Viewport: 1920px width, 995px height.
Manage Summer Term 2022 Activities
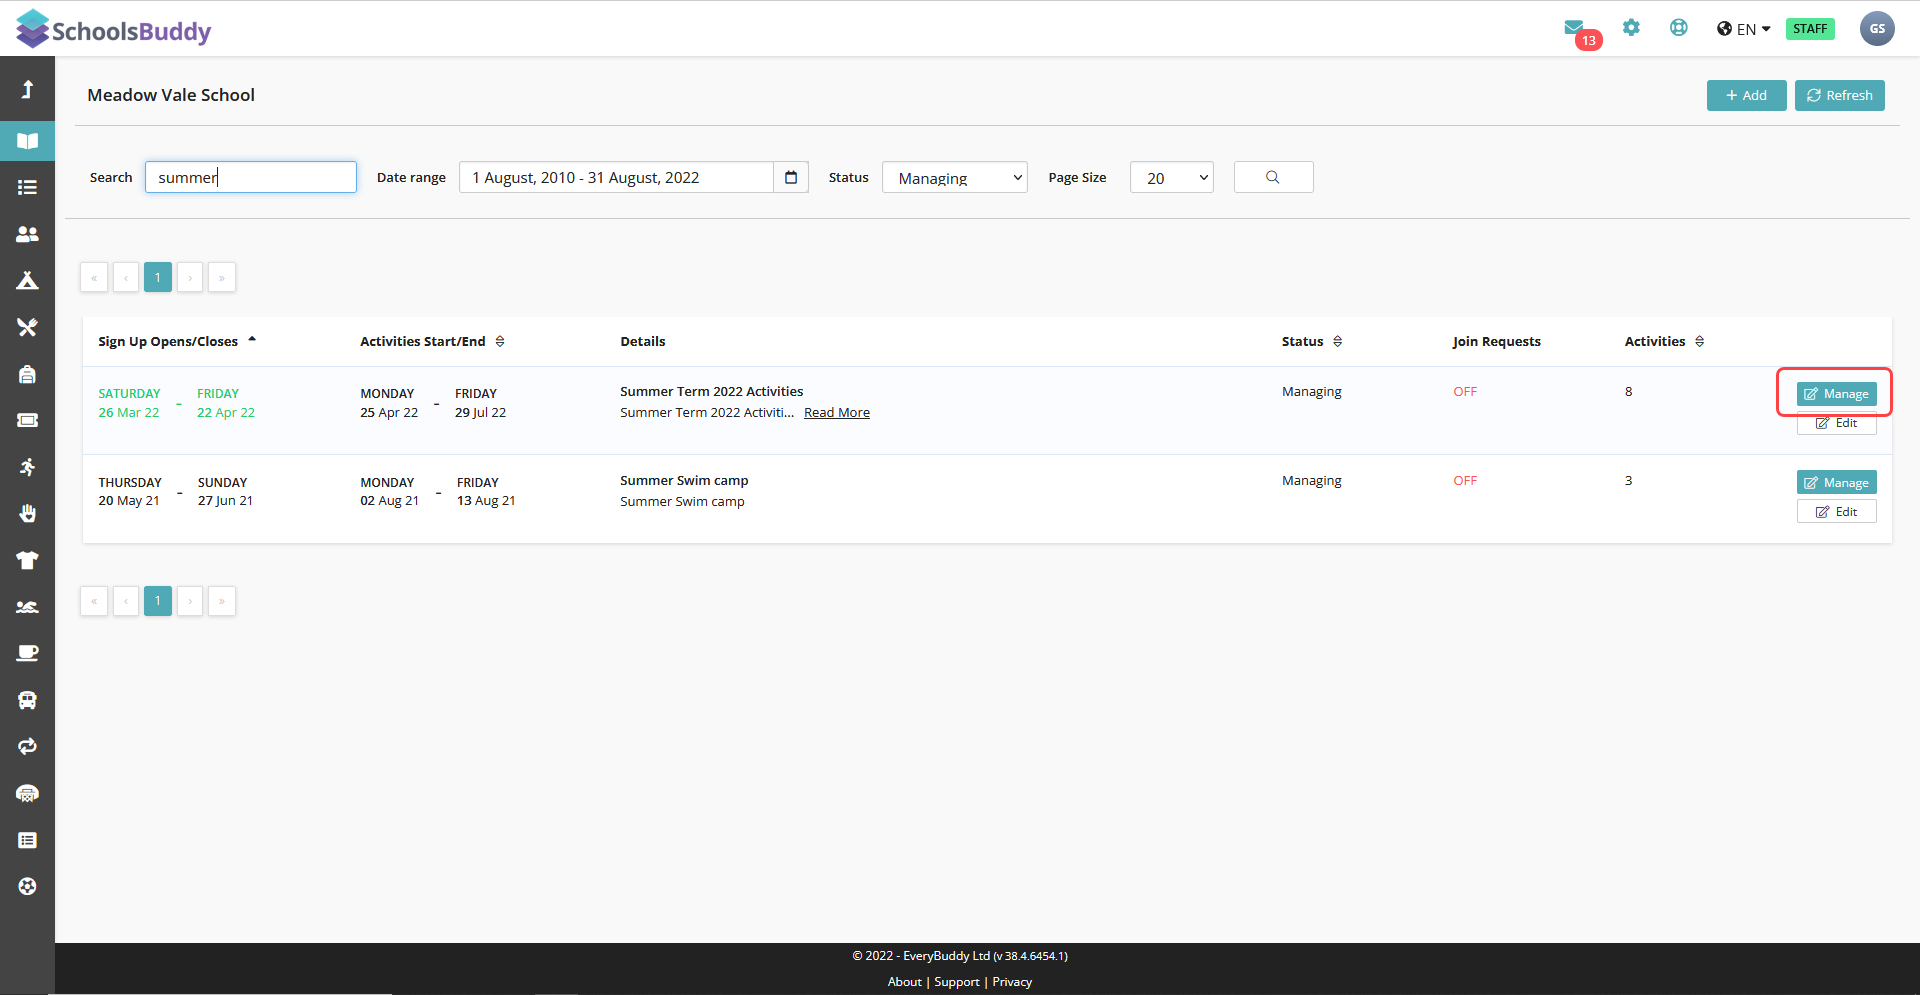click(1836, 394)
